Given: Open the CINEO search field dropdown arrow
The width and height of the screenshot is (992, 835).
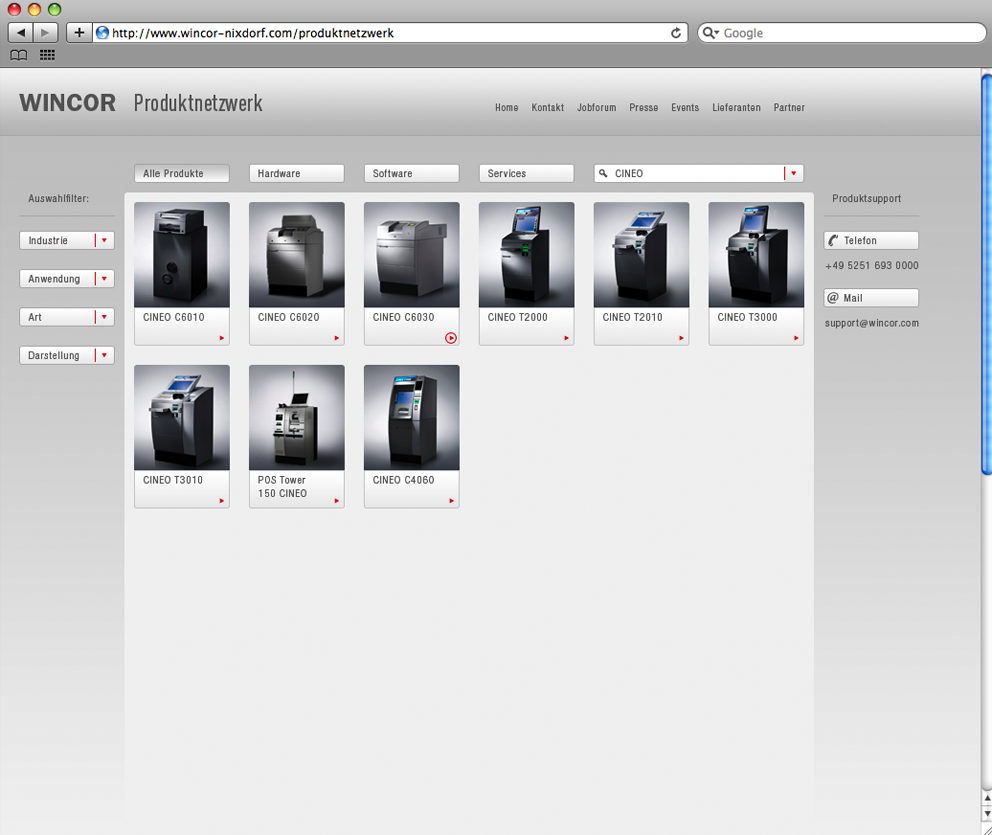Looking at the screenshot, I should [x=793, y=173].
